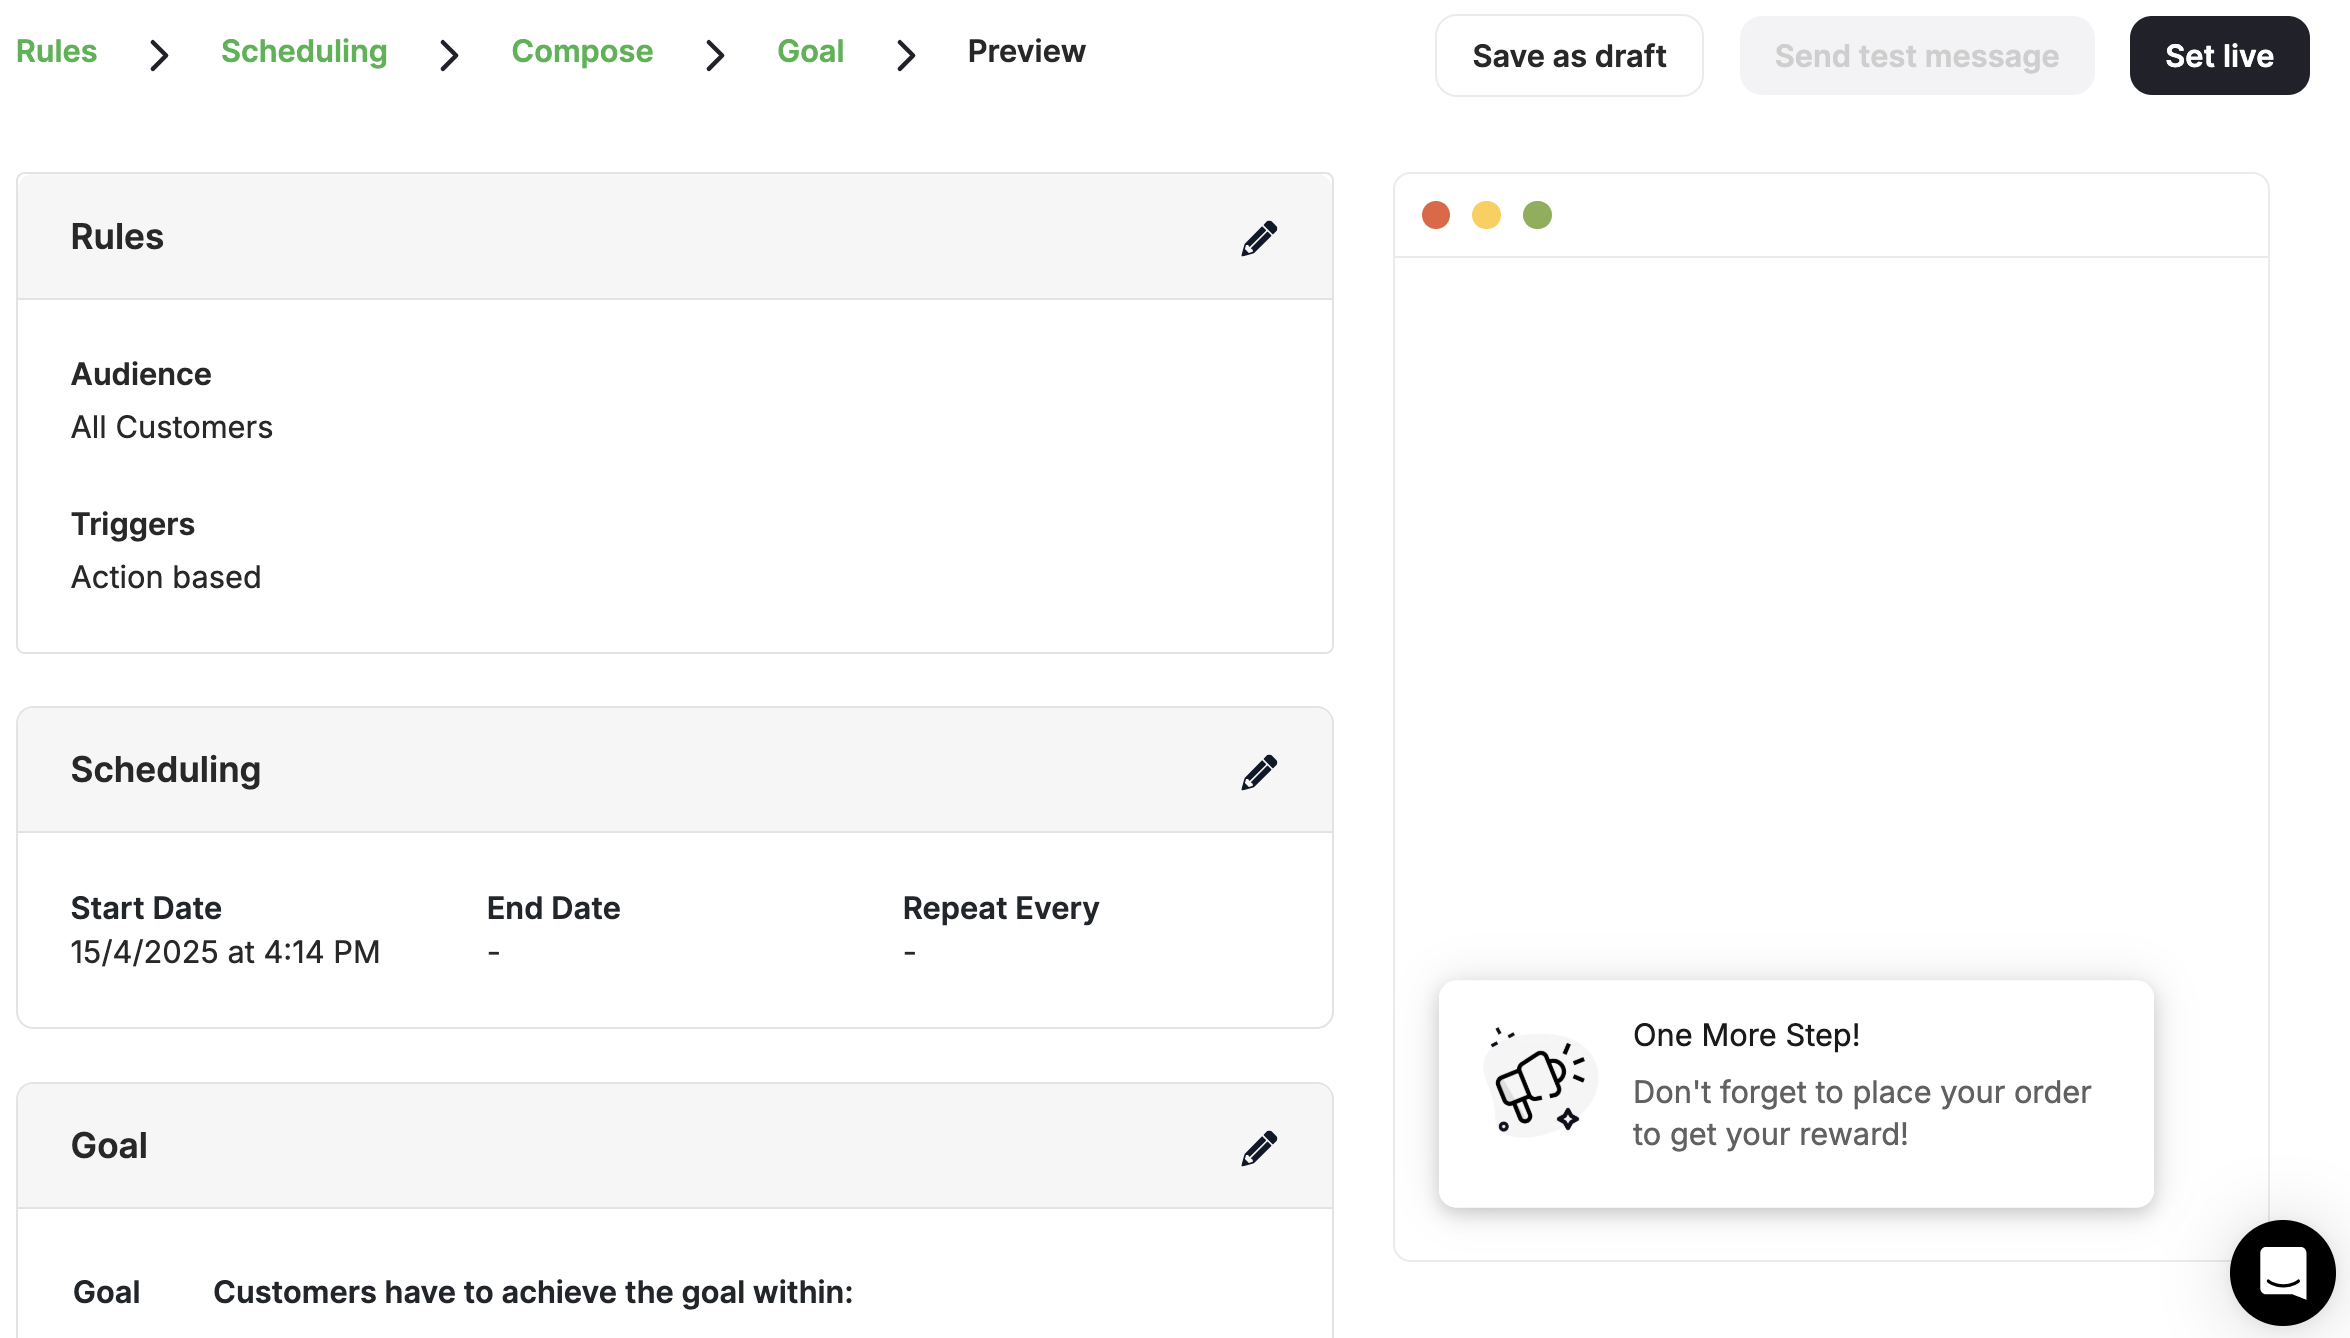2350x1338 pixels.
Task: Save the campaign as draft
Action: 1568,55
